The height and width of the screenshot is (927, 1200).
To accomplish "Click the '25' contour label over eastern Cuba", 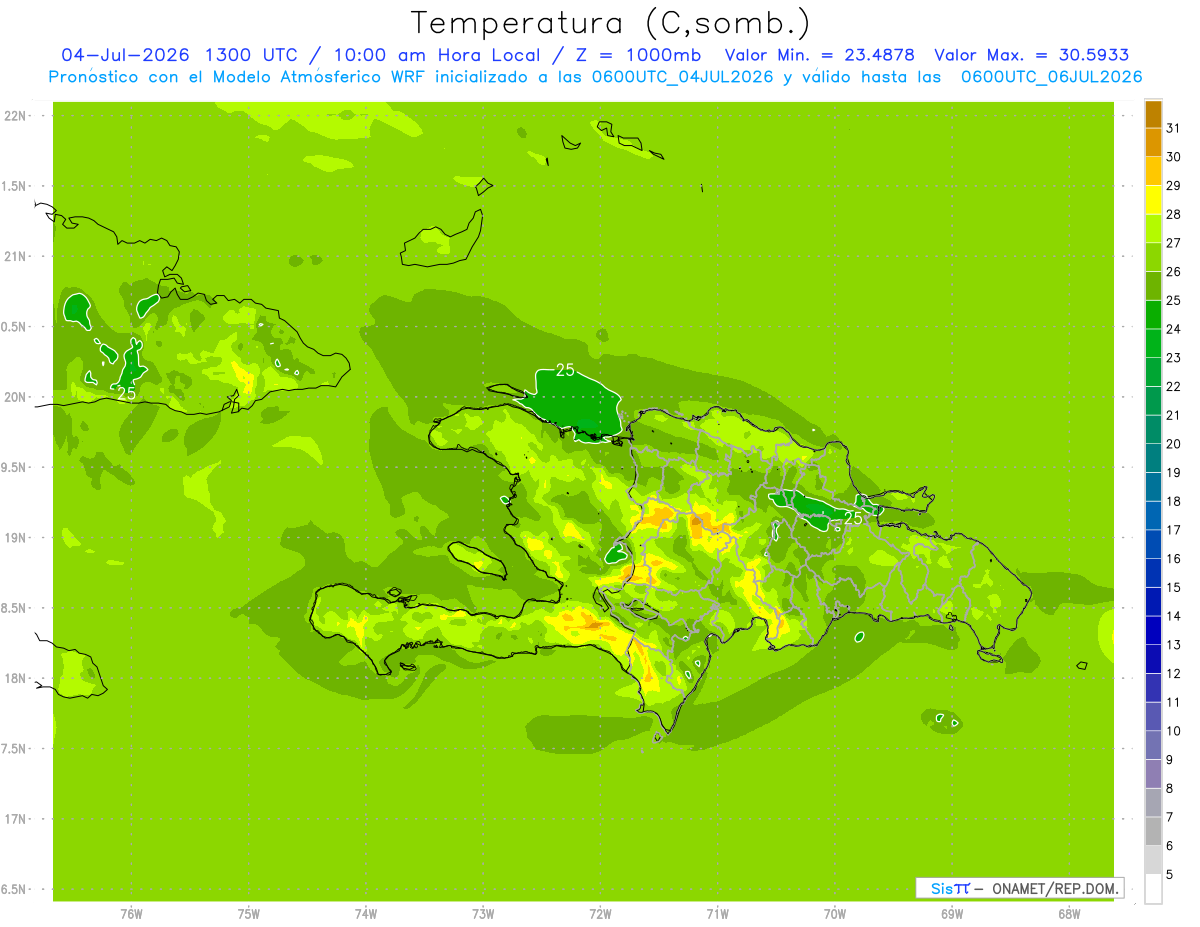I will 126,394.
